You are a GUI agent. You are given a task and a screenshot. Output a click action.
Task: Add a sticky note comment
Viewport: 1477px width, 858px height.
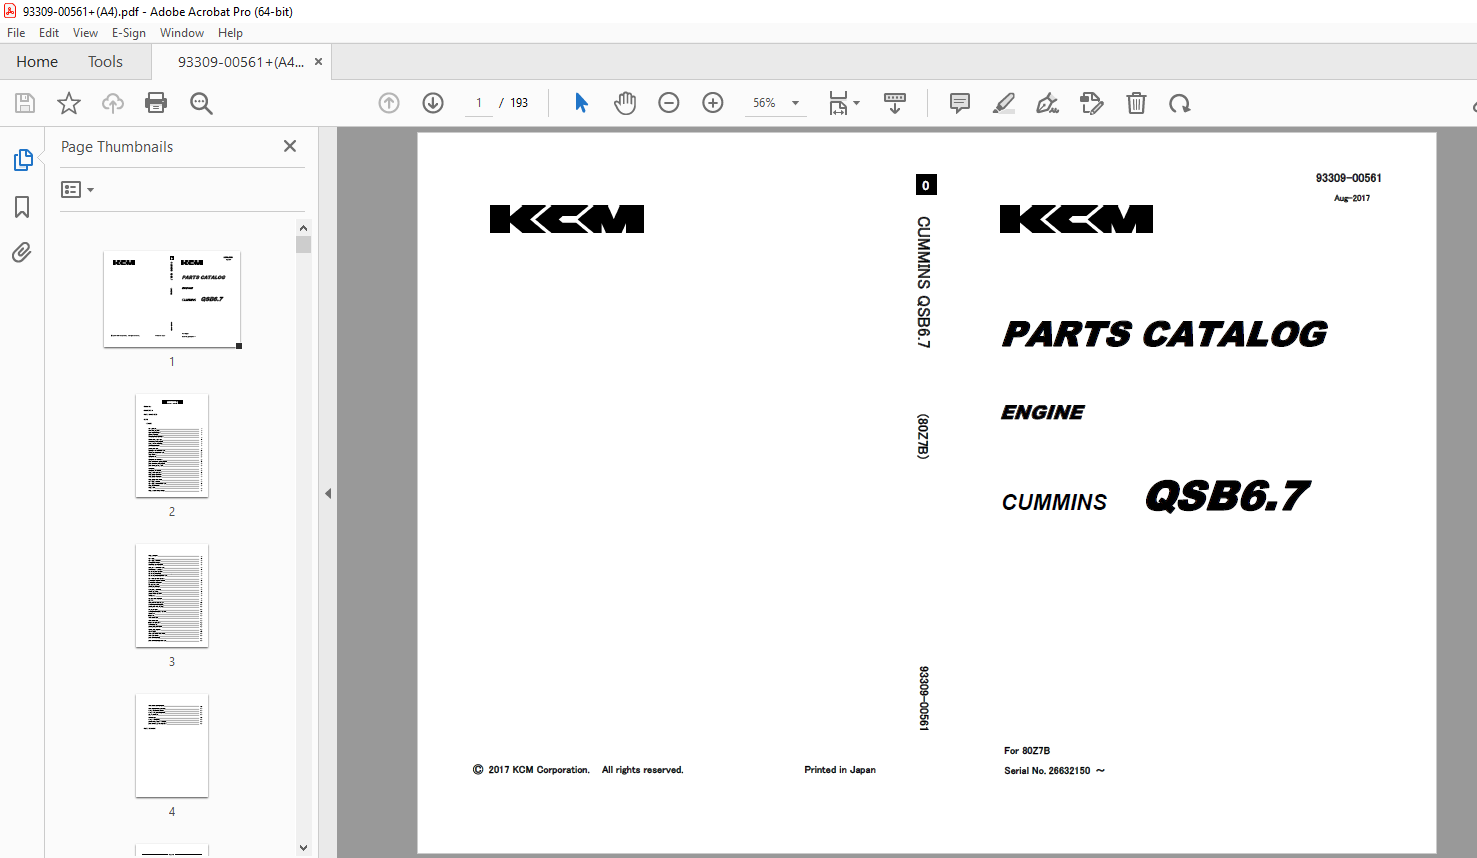(x=960, y=103)
